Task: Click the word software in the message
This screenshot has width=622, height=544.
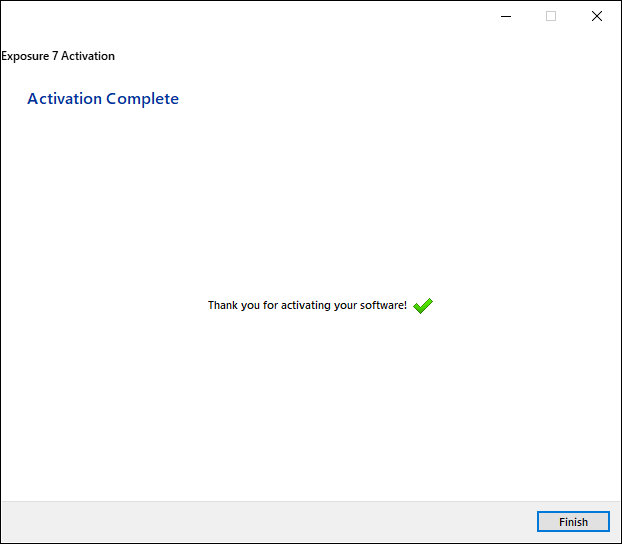Action: 382,306
